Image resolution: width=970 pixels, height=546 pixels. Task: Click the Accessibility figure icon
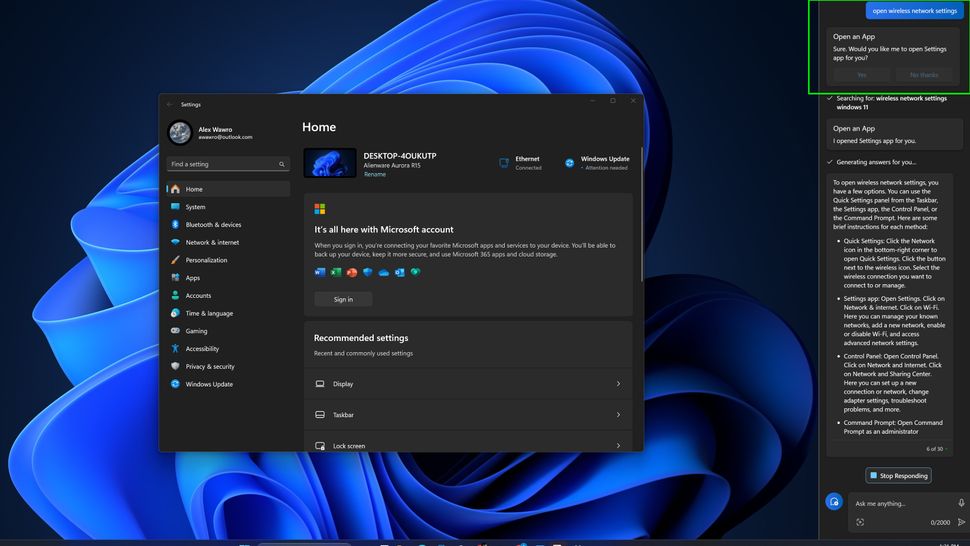175,349
